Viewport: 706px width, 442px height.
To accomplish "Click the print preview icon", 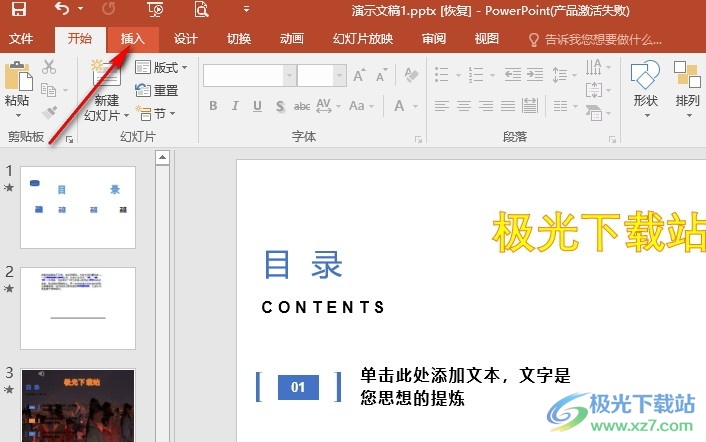I will click(201, 9).
